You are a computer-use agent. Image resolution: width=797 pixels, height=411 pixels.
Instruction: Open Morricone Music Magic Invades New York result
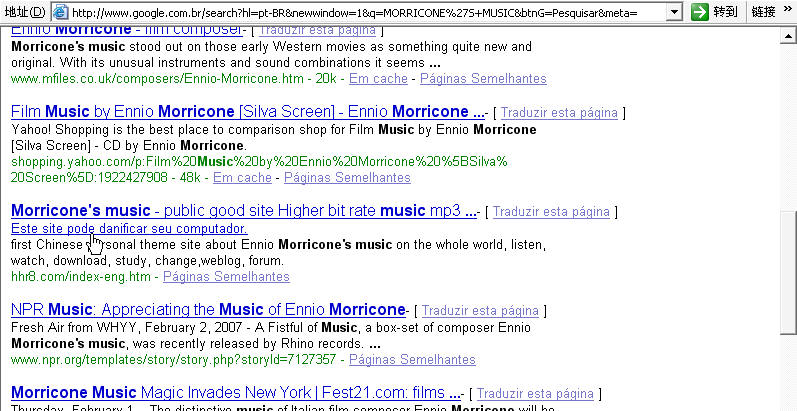pos(236,393)
